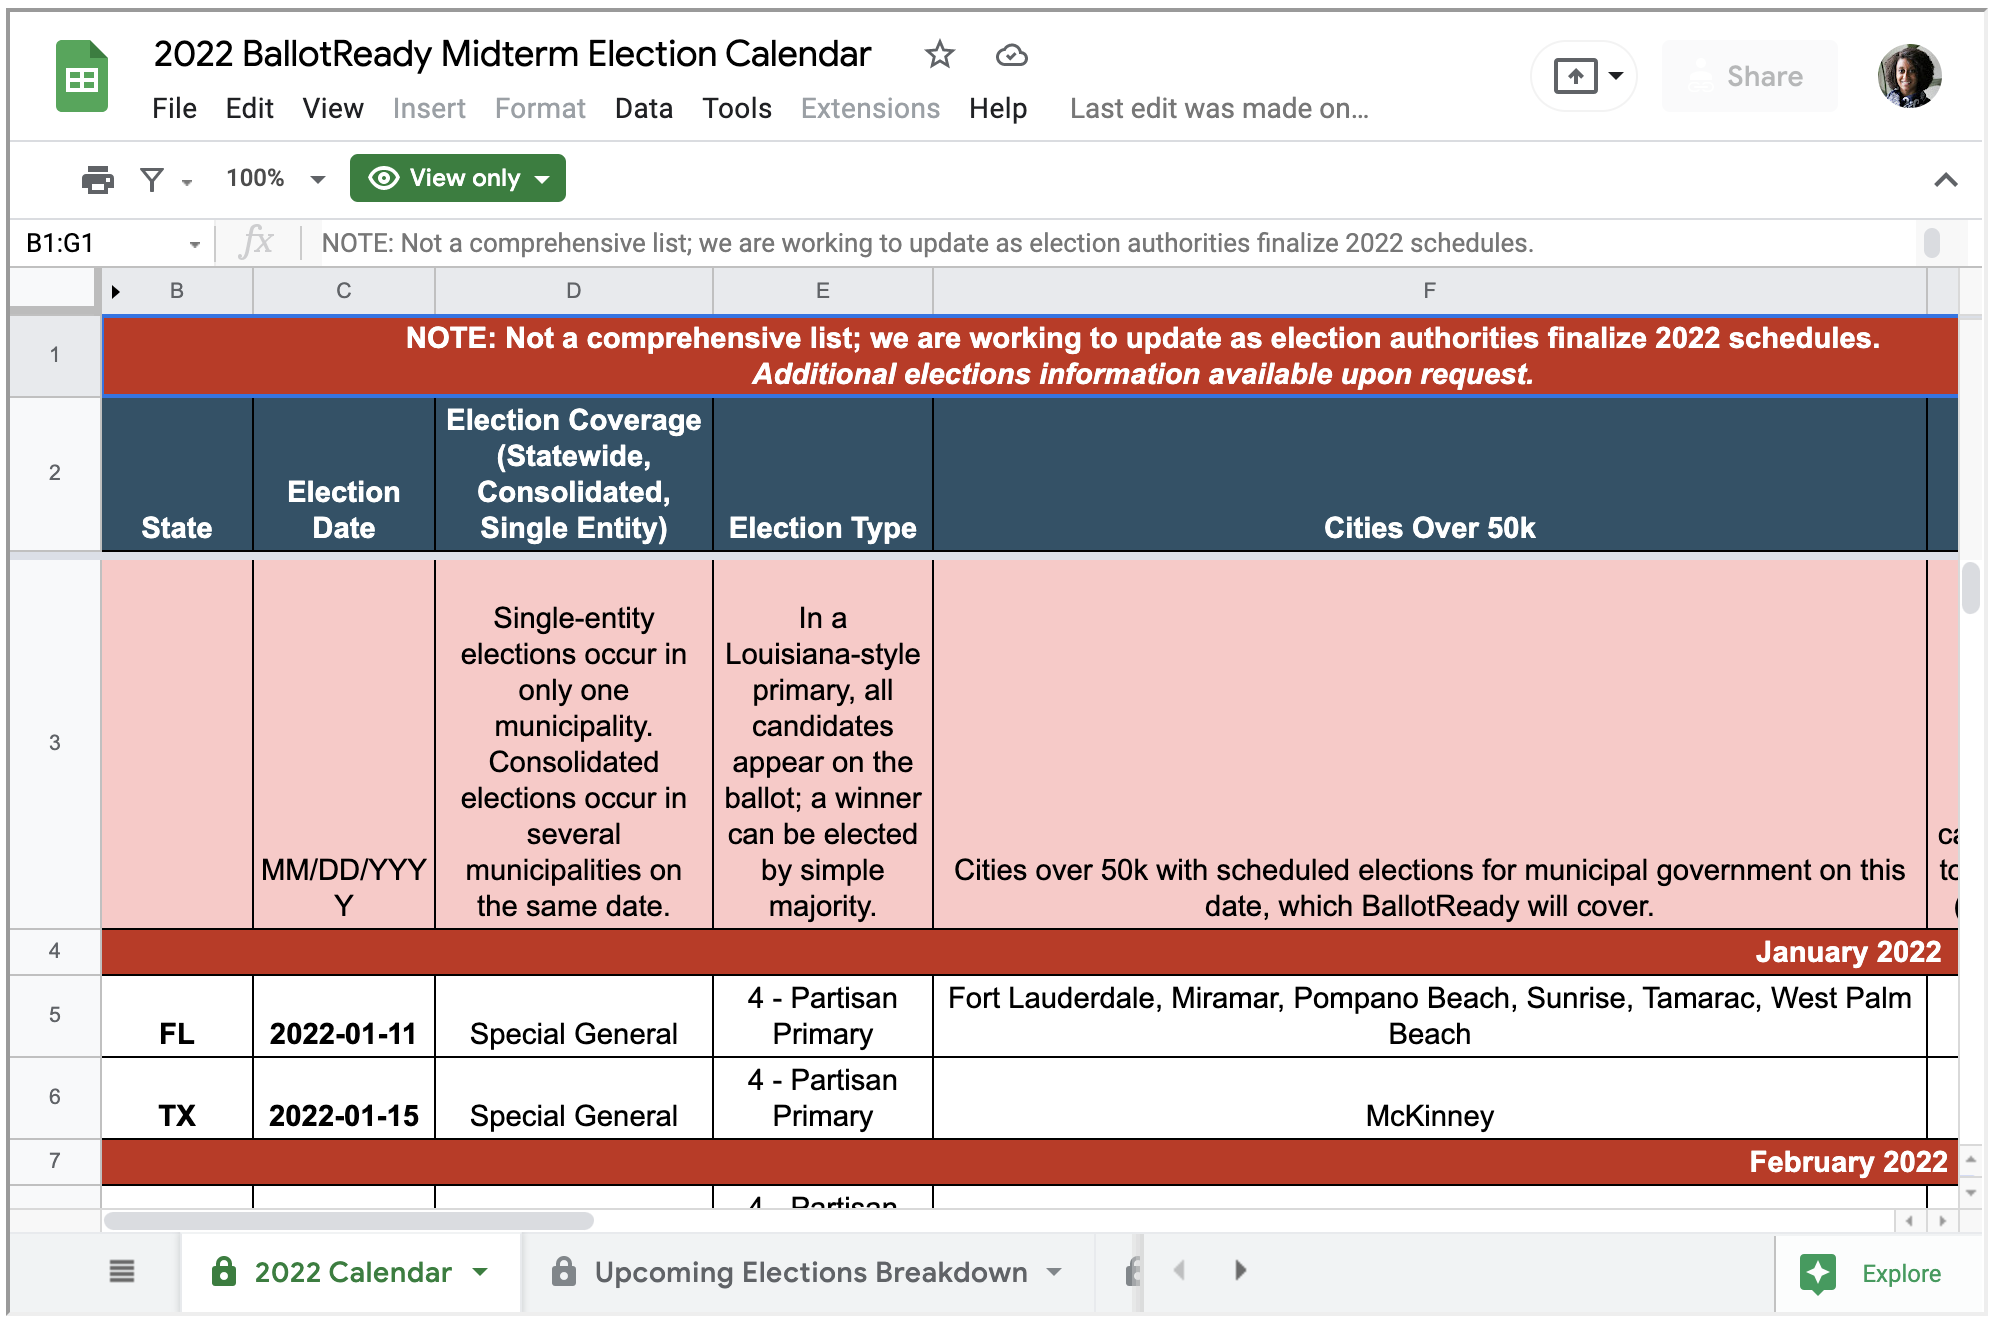This screenshot has width=1994, height=1324.
Task: Star this spreadsheet document
Action: tap(939, 54)
